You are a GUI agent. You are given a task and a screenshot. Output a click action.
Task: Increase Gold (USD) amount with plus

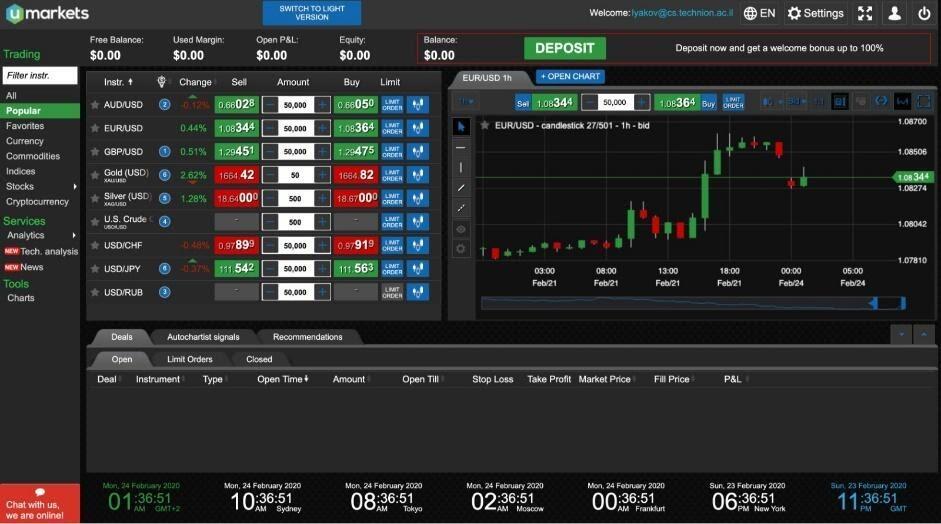coord(322,175)
